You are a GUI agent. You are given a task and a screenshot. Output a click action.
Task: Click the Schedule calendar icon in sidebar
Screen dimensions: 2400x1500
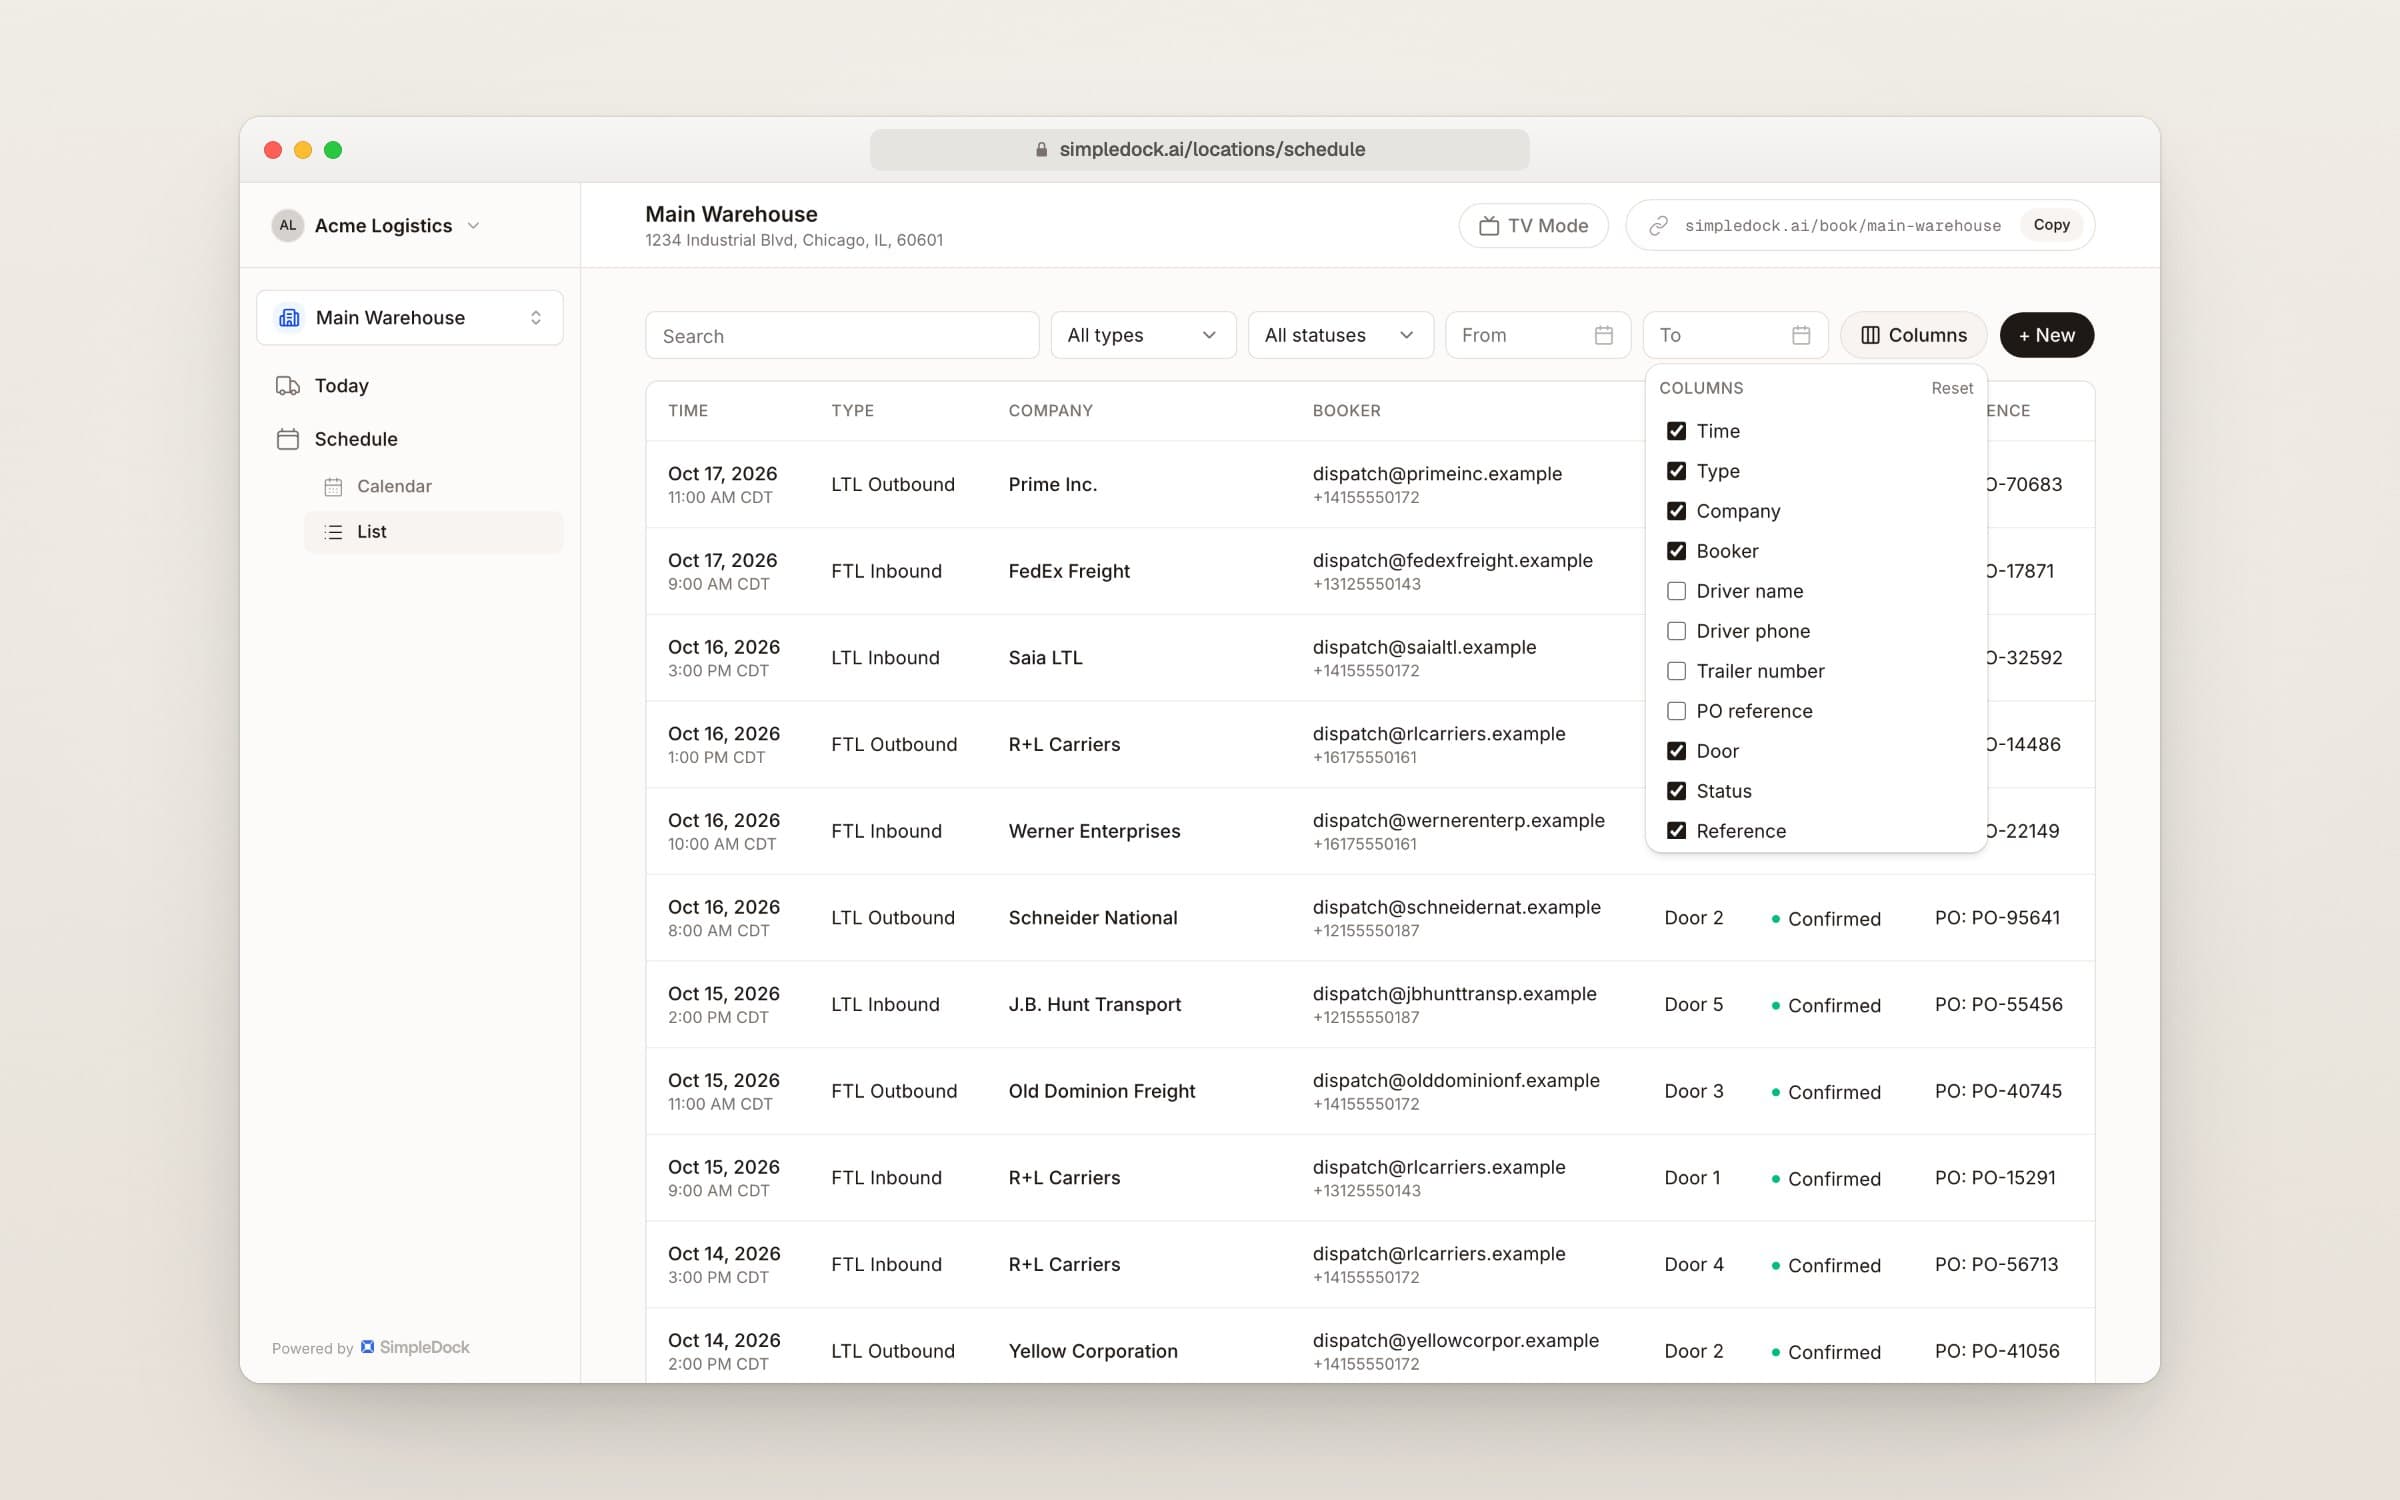coord(288,439)
